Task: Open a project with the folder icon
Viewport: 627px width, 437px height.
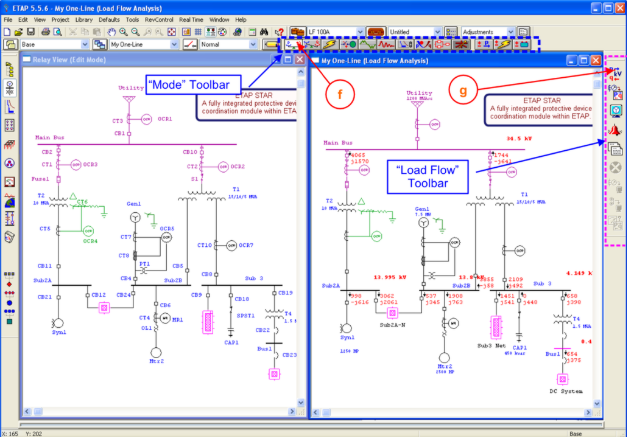Action: (18, 32)
